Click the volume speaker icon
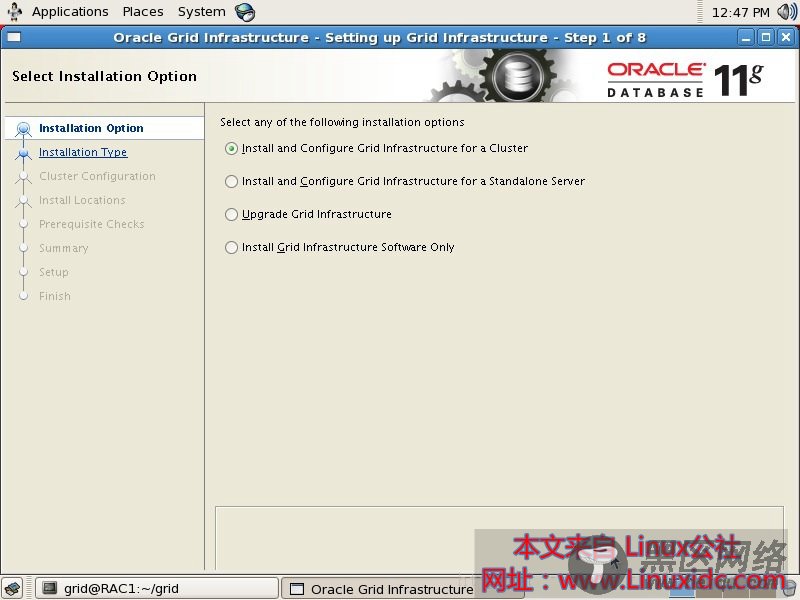Viewport: 800px width, 600px height. (x=787, y=12)
